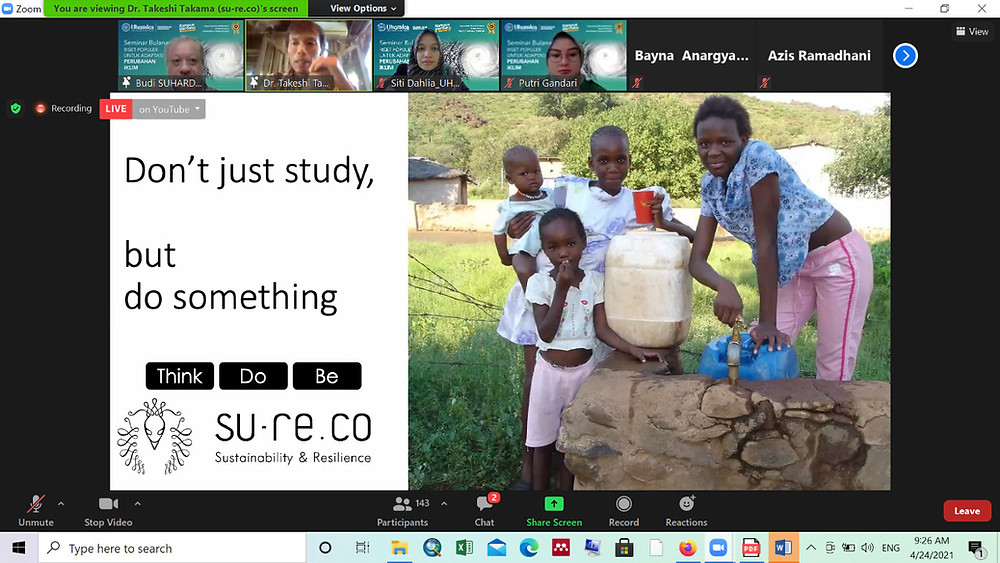
Task: Open Excel from taskbar
Action: (464, 548)
